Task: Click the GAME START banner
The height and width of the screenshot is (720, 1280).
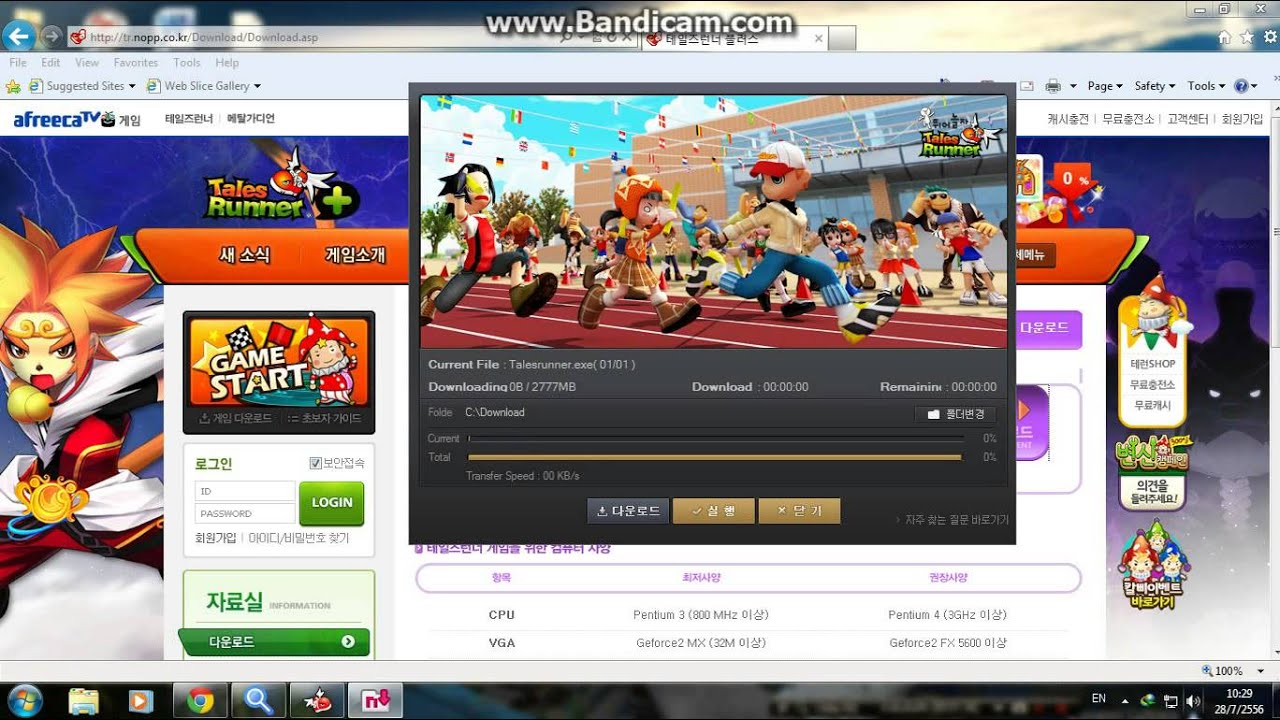Action: pos(279,361)
